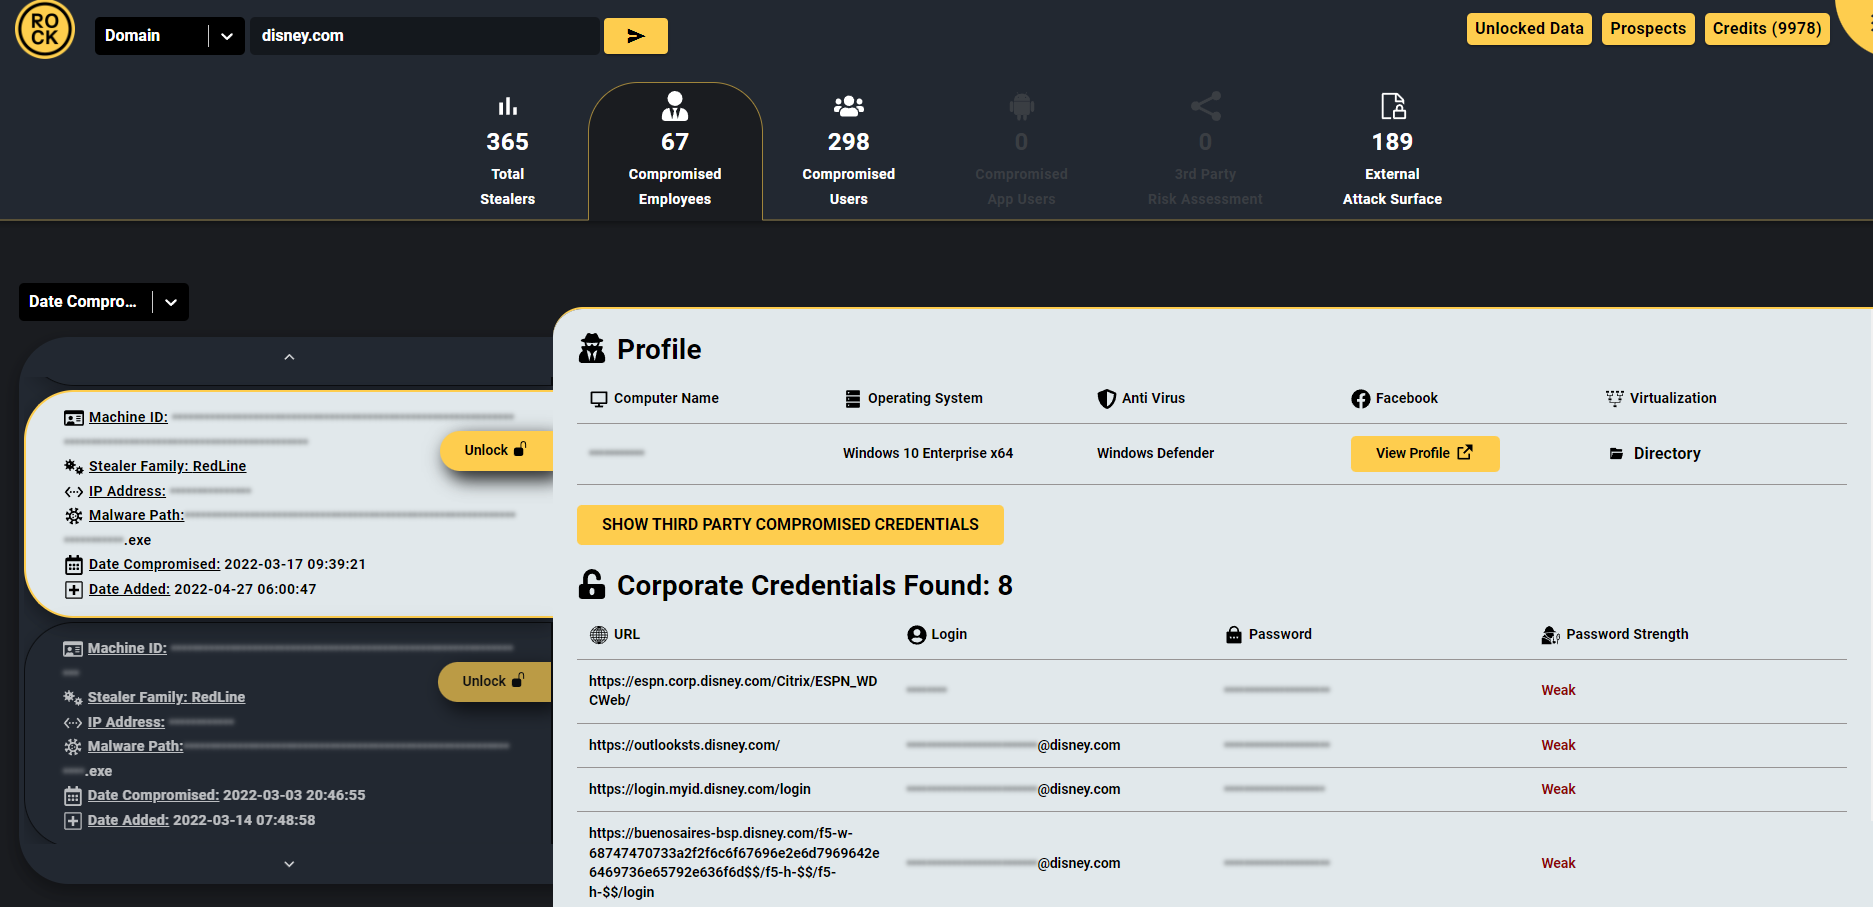Click the External Attack Surface document icon
This screenshot has height=907, width=1873.
(x=1393, y=106)
